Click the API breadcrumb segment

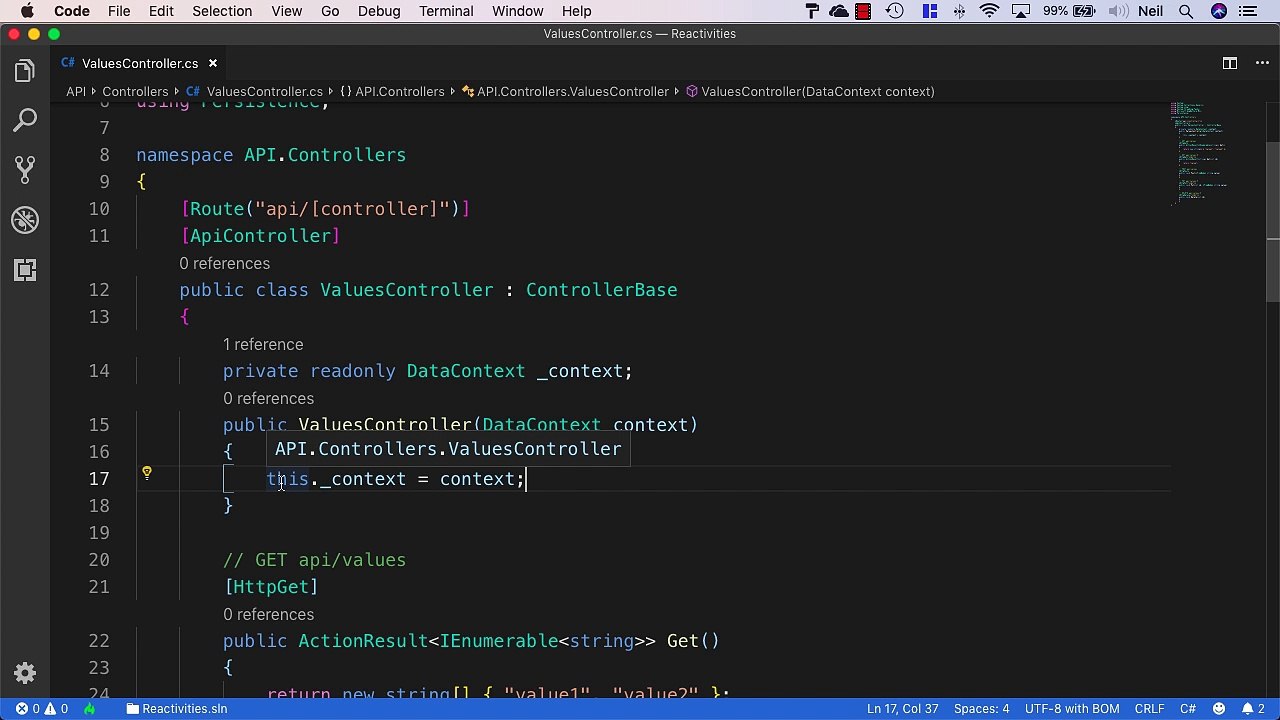coord(76,91)
